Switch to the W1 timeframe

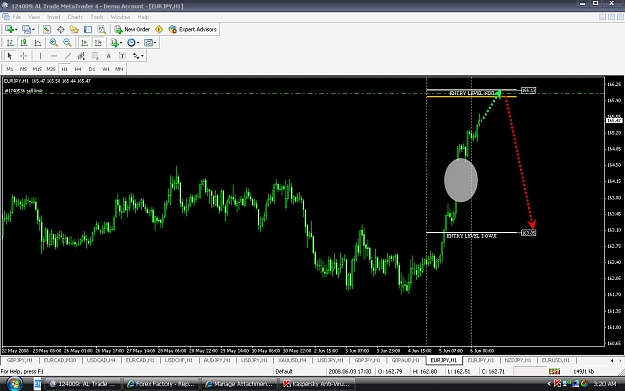pos(106,69)
